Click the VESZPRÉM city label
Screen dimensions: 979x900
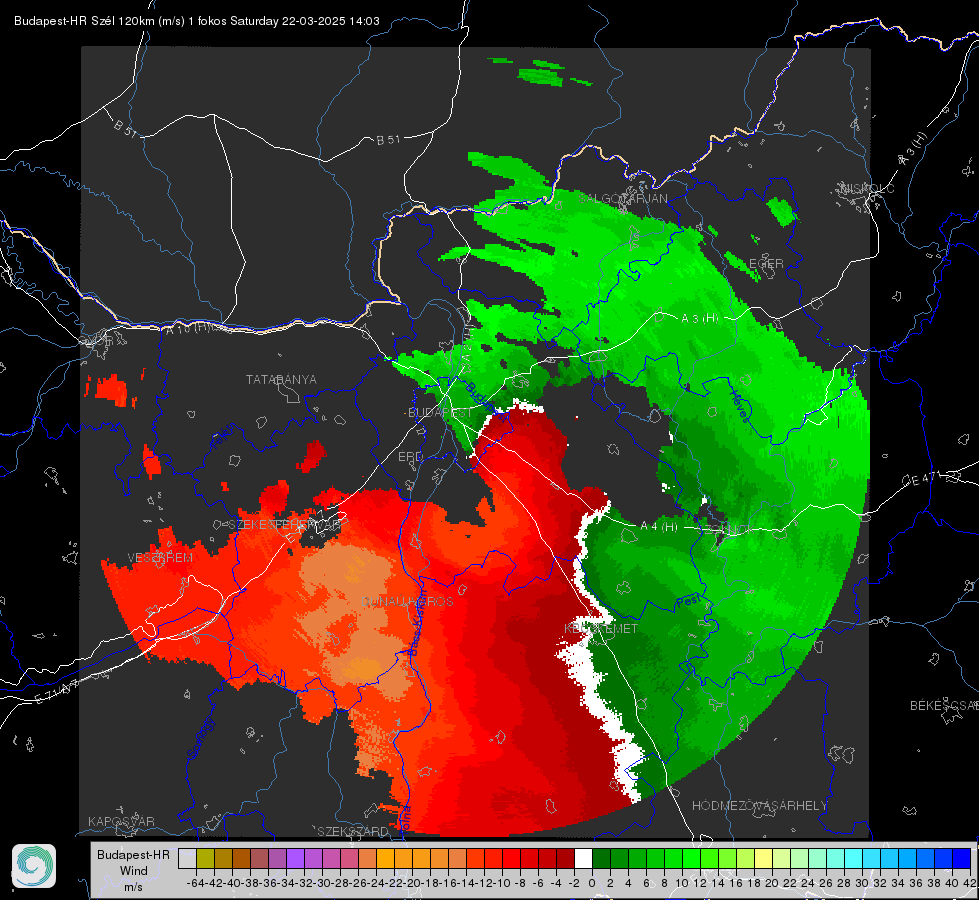pos(160,558)
